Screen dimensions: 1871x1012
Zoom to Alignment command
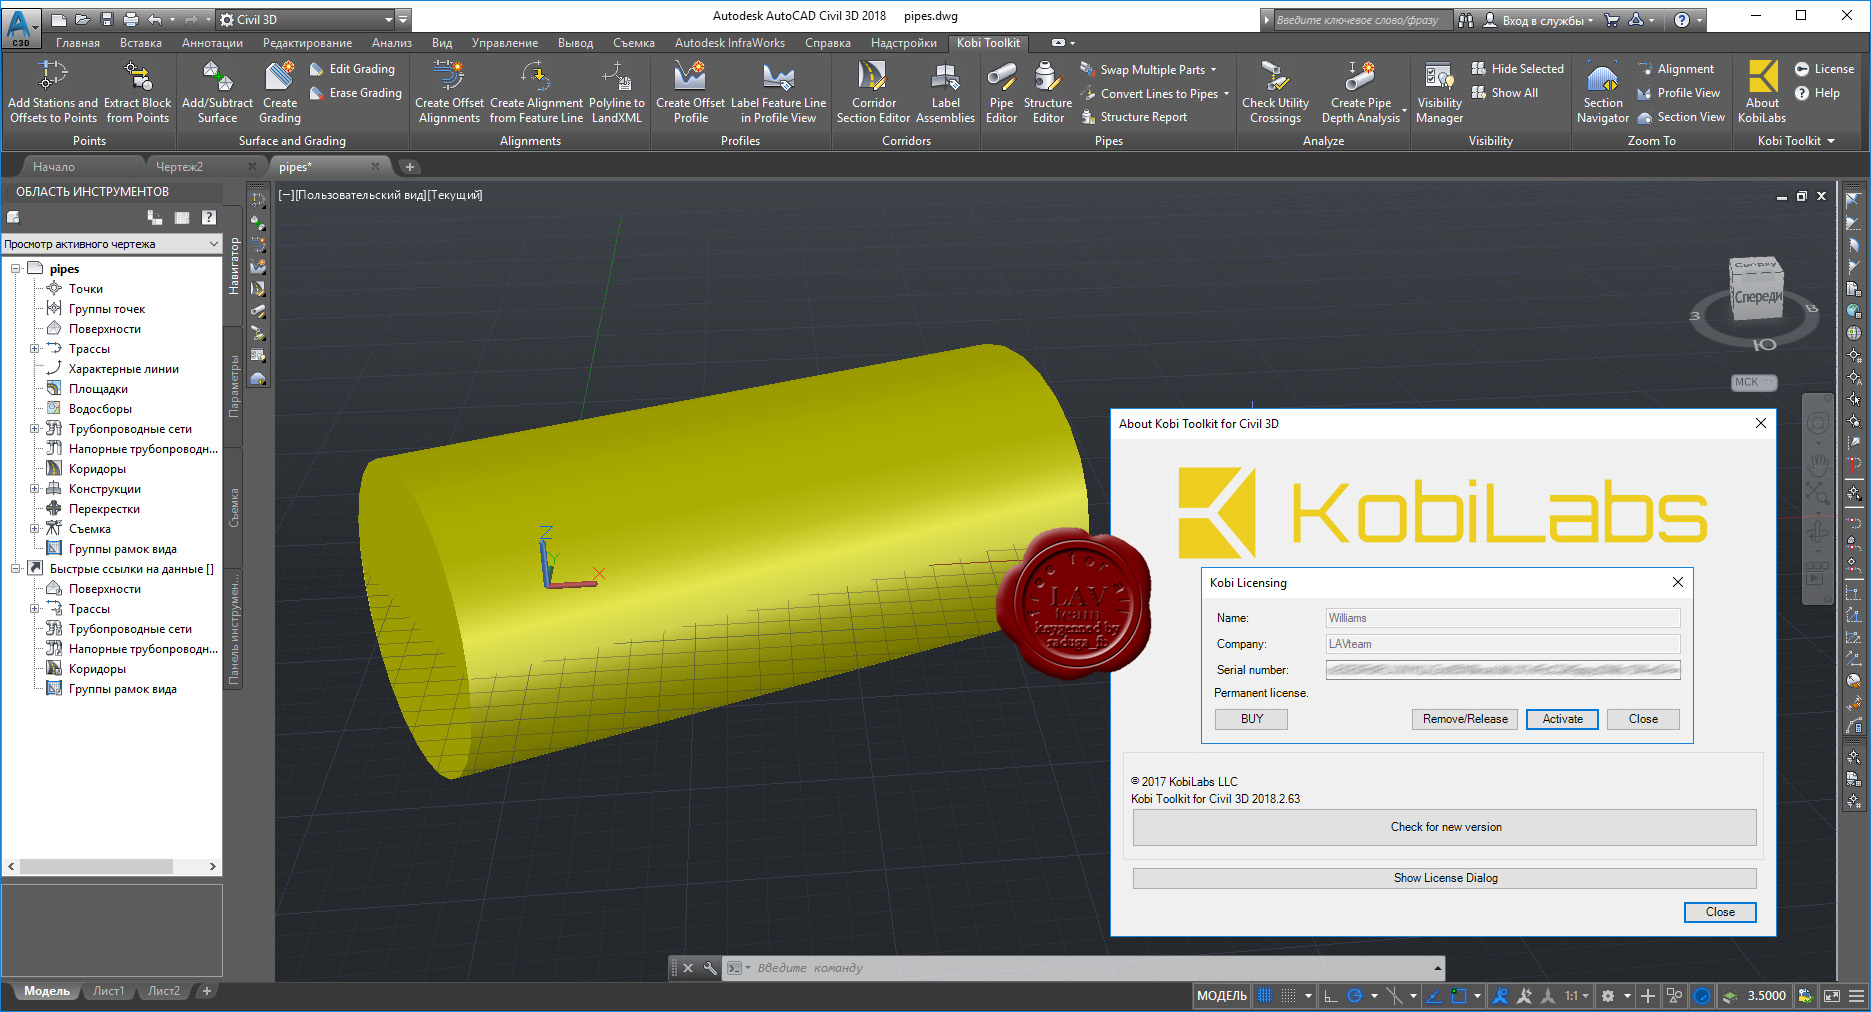click(x=1675, y=69)
